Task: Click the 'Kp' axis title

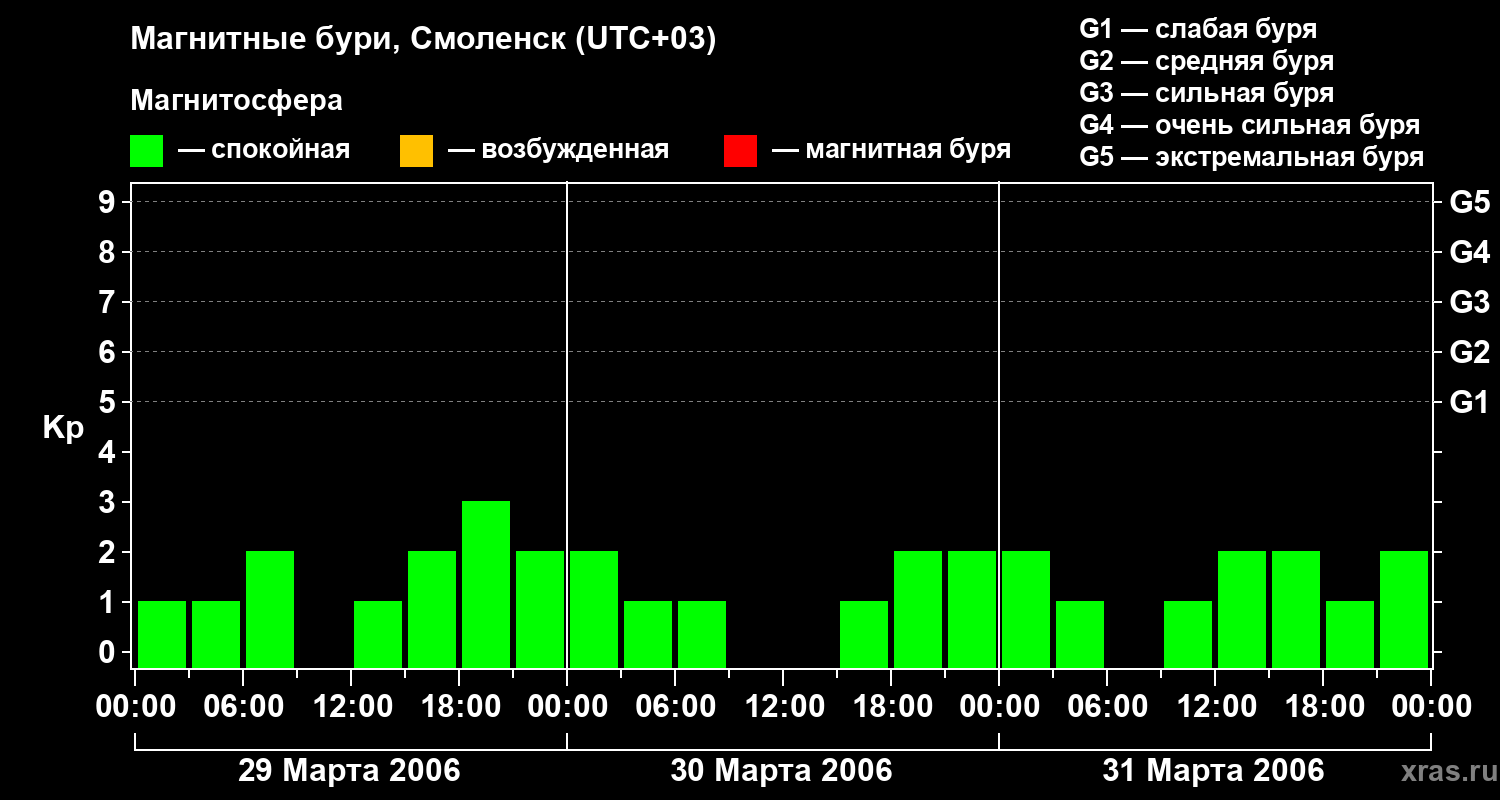Action: 64,428
